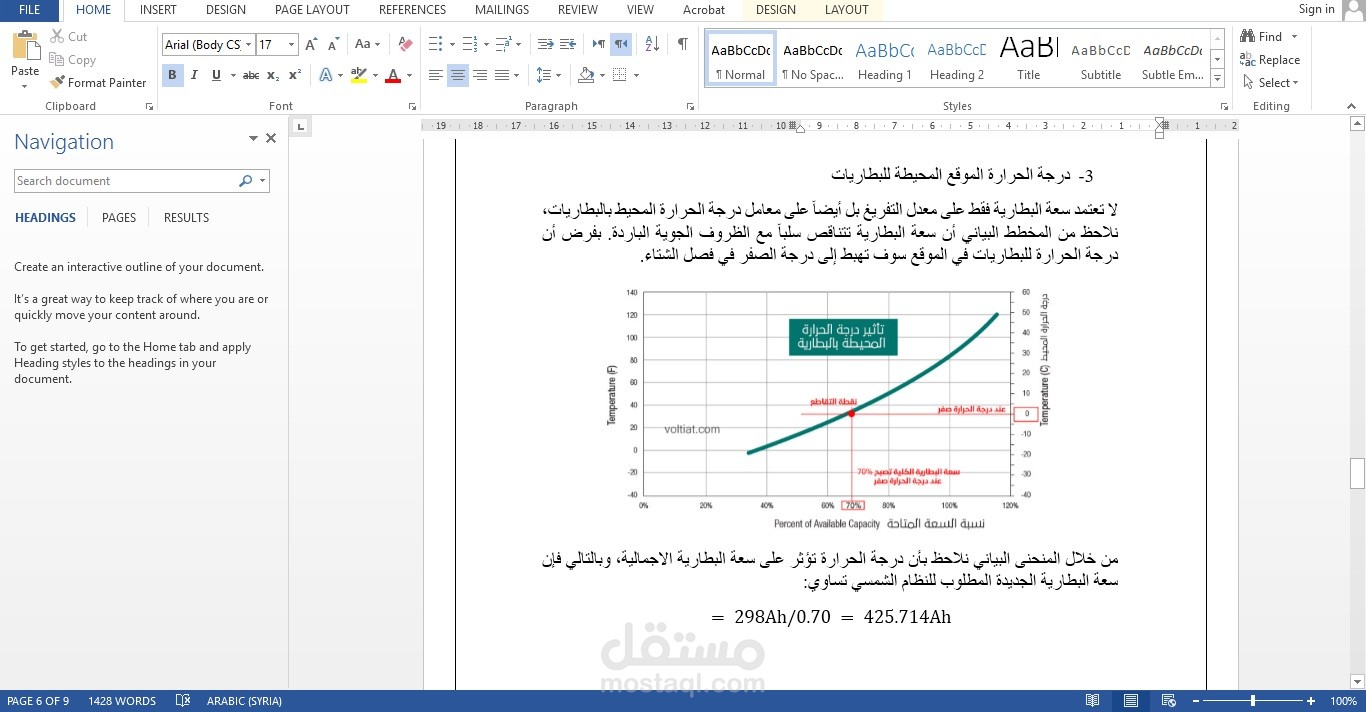Open the PAGES tab in Navigation

point(119,218)
